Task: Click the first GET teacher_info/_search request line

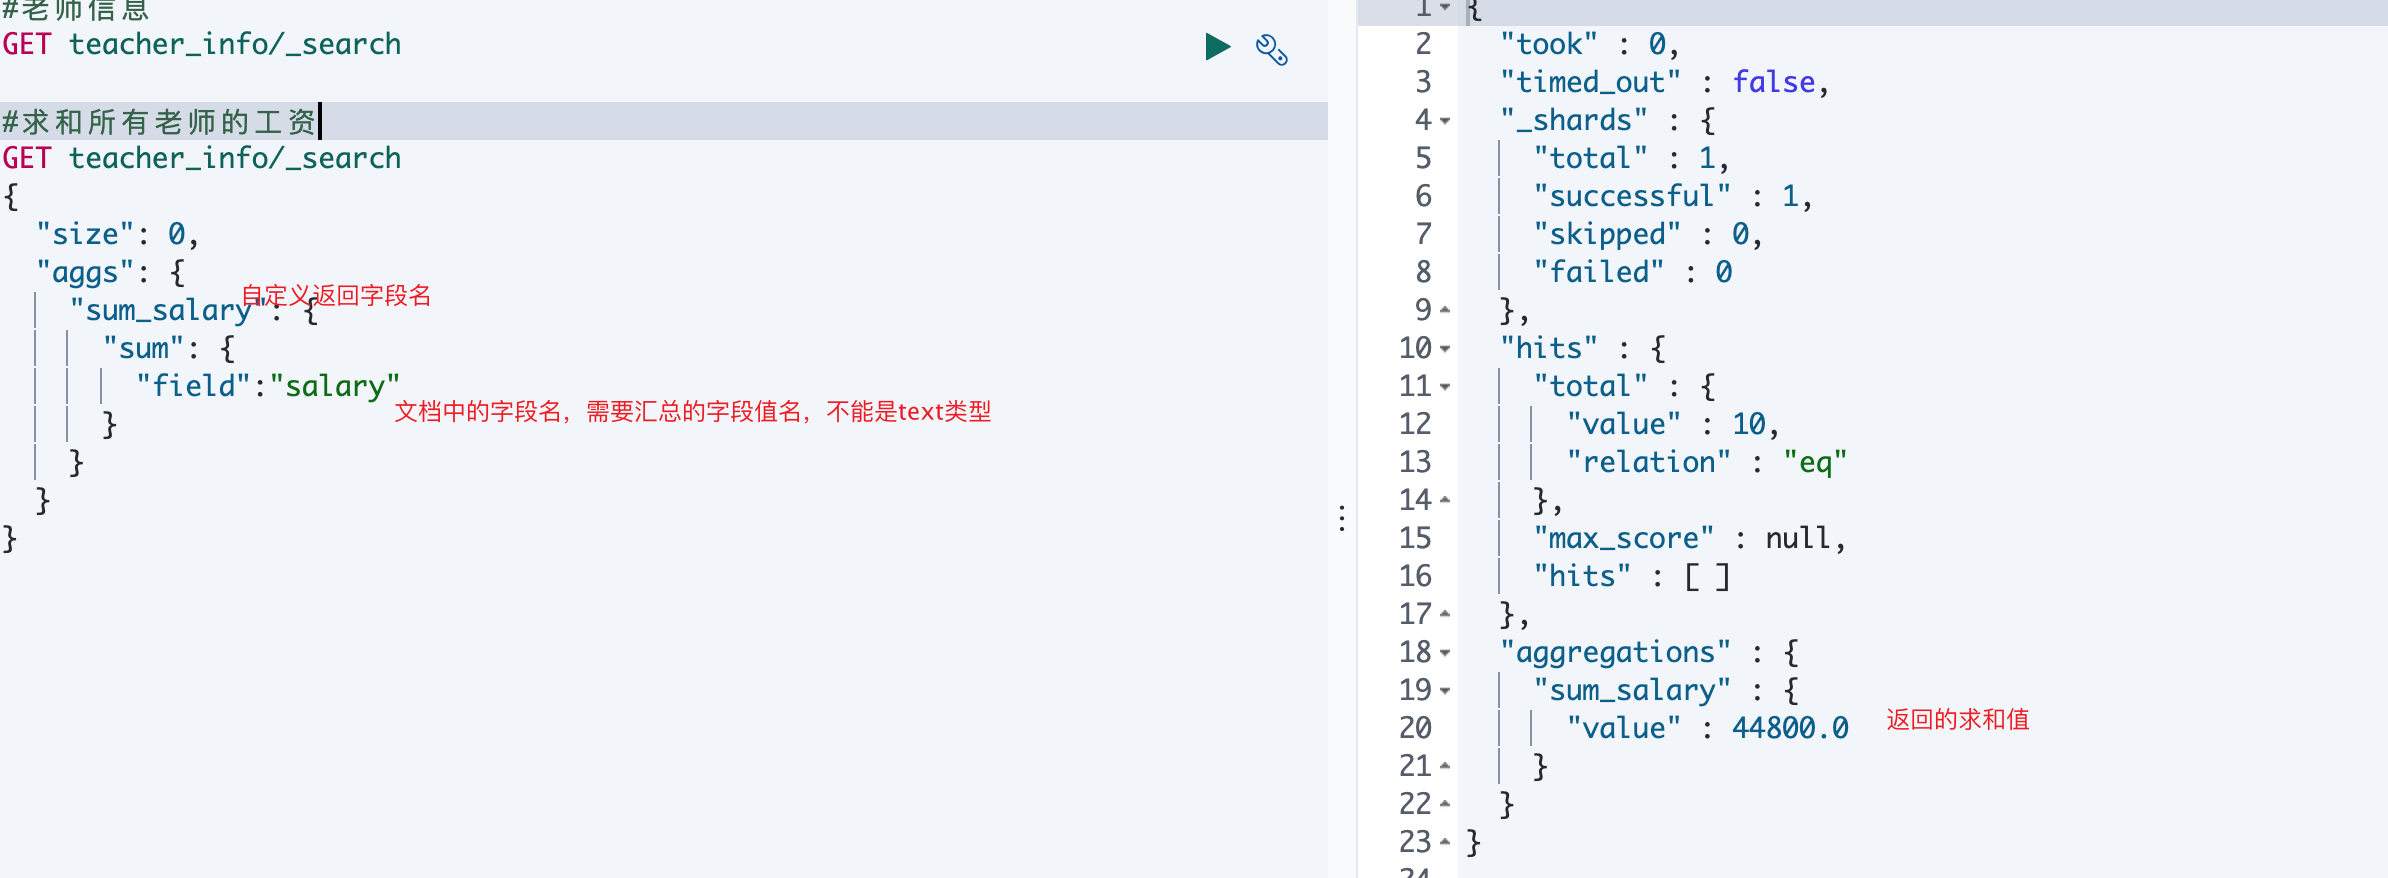Action: coord(201,45)
